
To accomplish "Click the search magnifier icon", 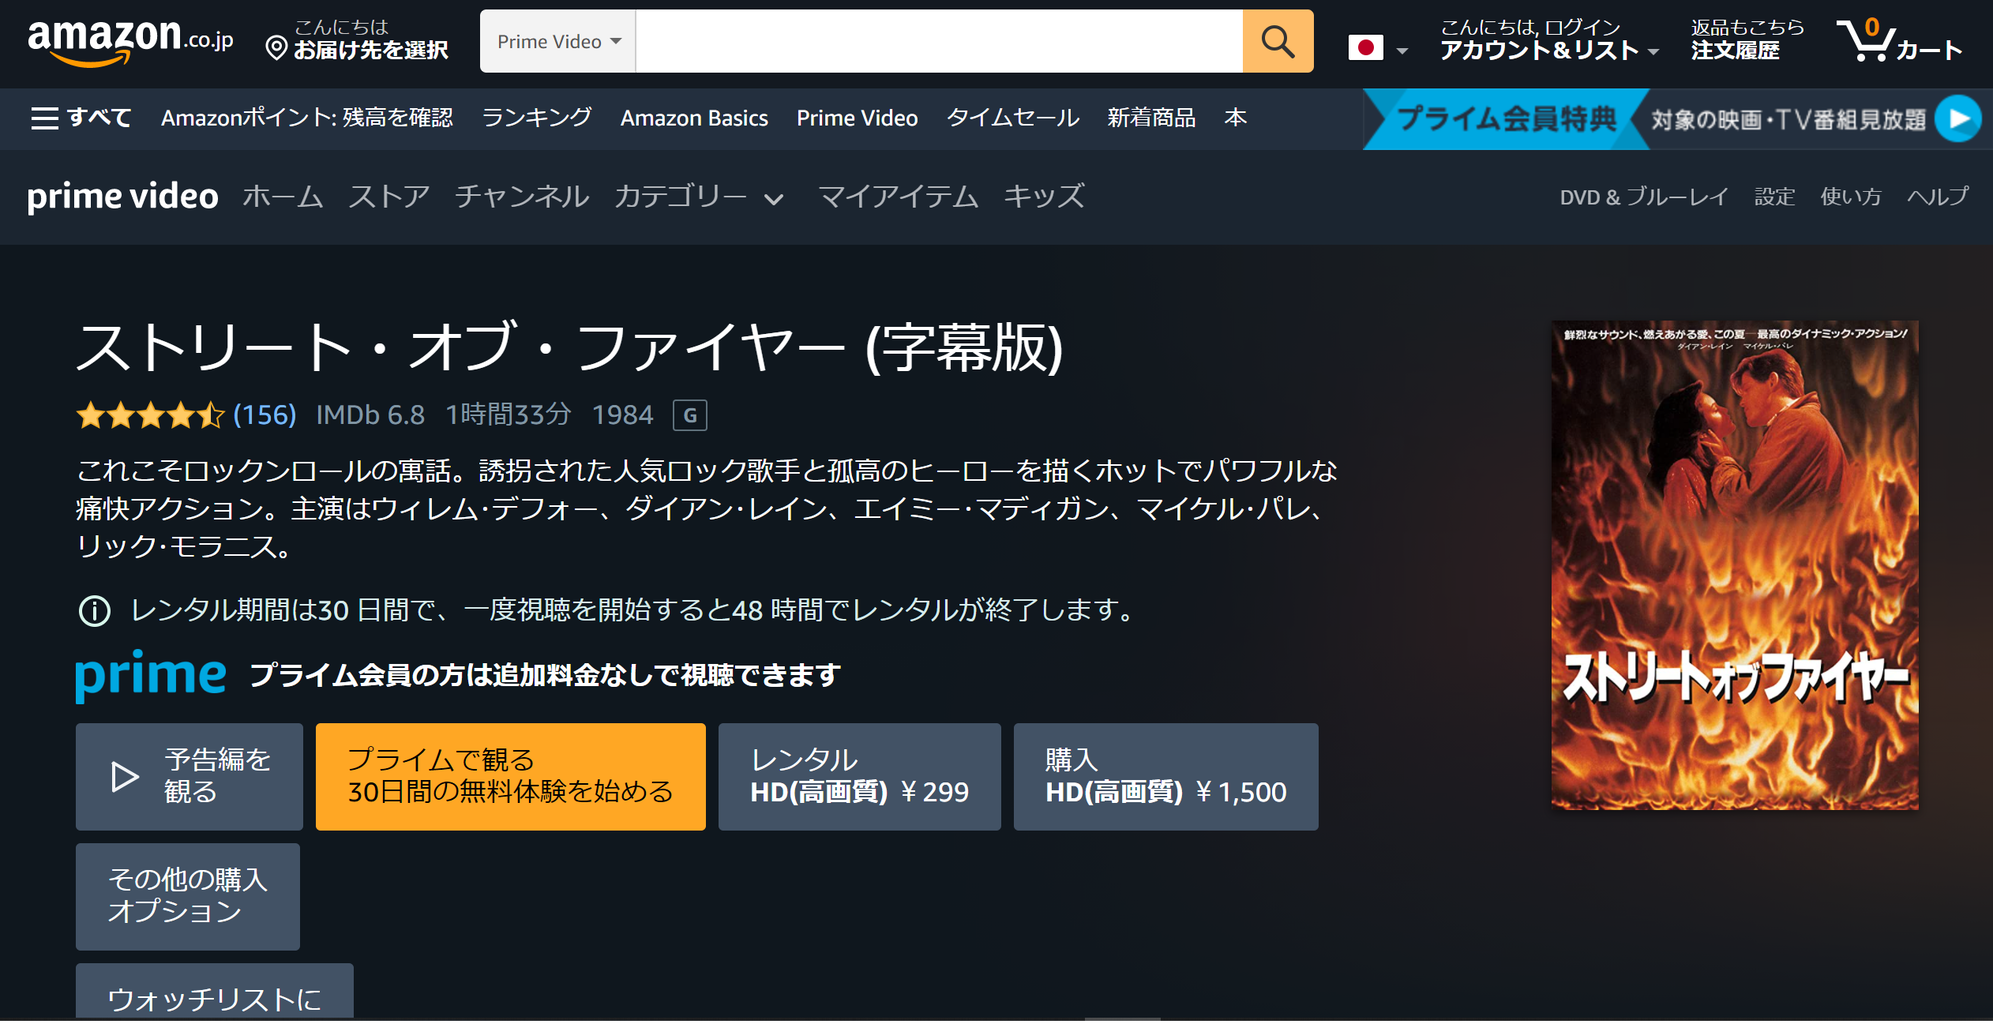I will 1277,41.
